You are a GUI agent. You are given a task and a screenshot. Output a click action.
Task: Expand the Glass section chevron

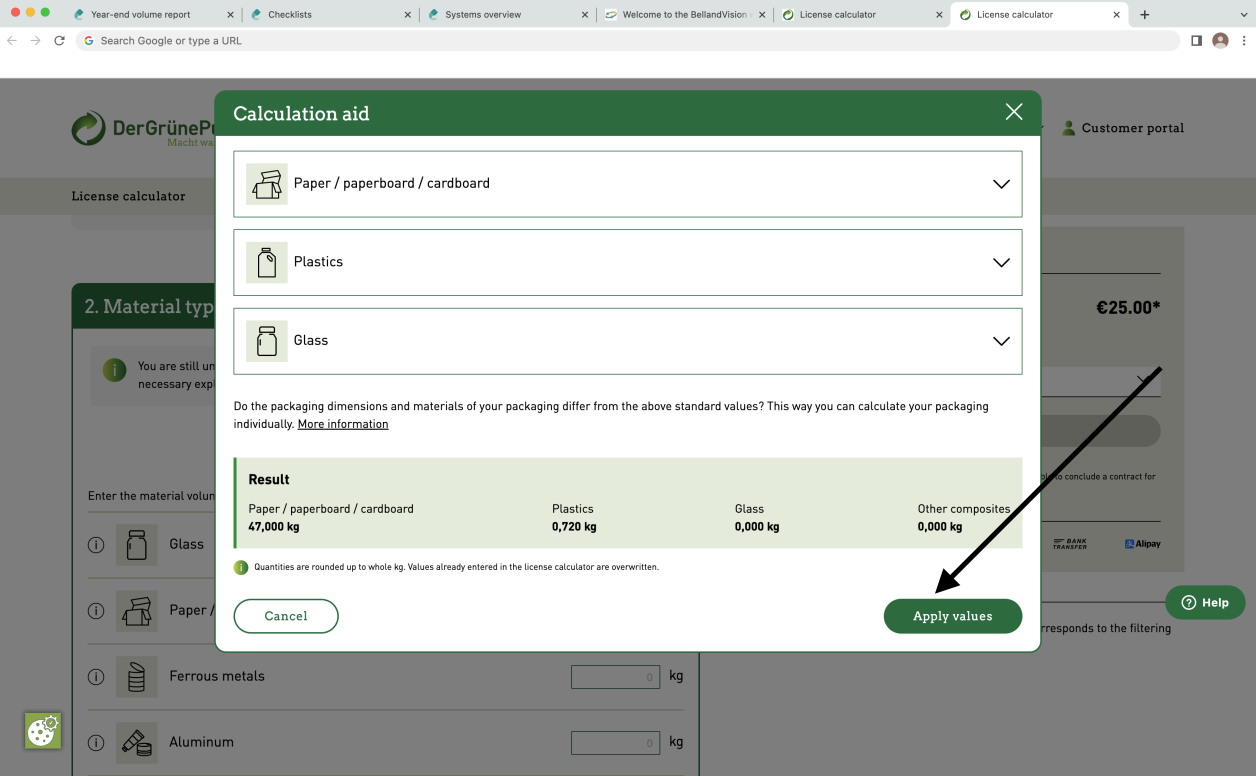[x=1000, y=341]
